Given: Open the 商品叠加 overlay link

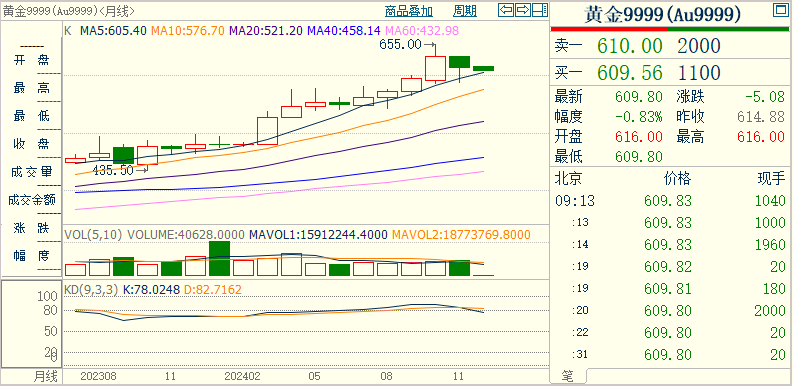Looking at the screenshot, I should [409, 11].
